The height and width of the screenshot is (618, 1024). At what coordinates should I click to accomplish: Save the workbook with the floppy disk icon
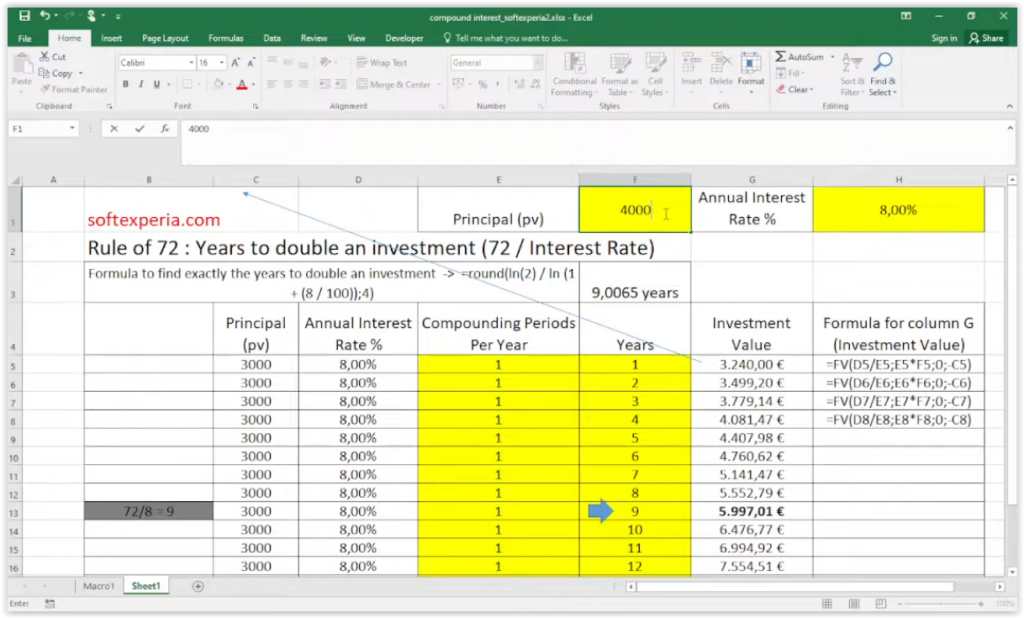coord(24,16)
